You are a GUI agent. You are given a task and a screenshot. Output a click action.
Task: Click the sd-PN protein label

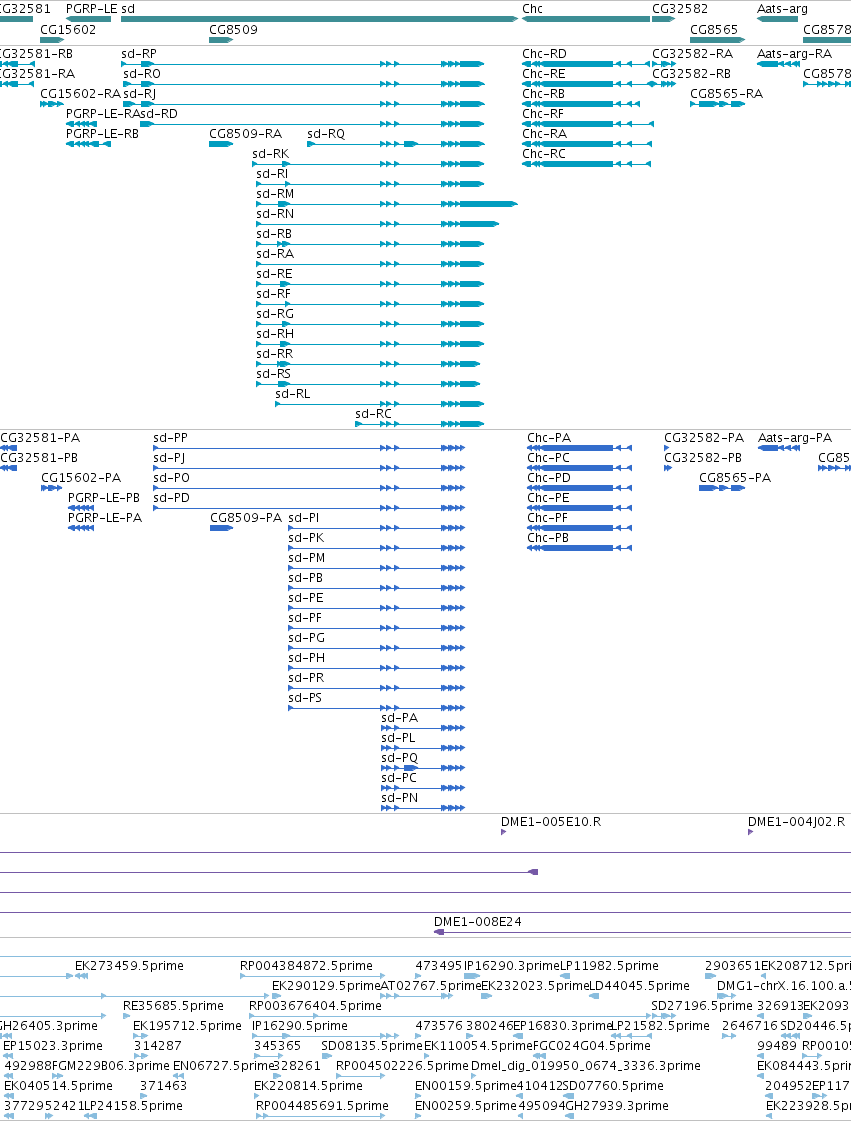pyautogui.click(x=400, y=798)
